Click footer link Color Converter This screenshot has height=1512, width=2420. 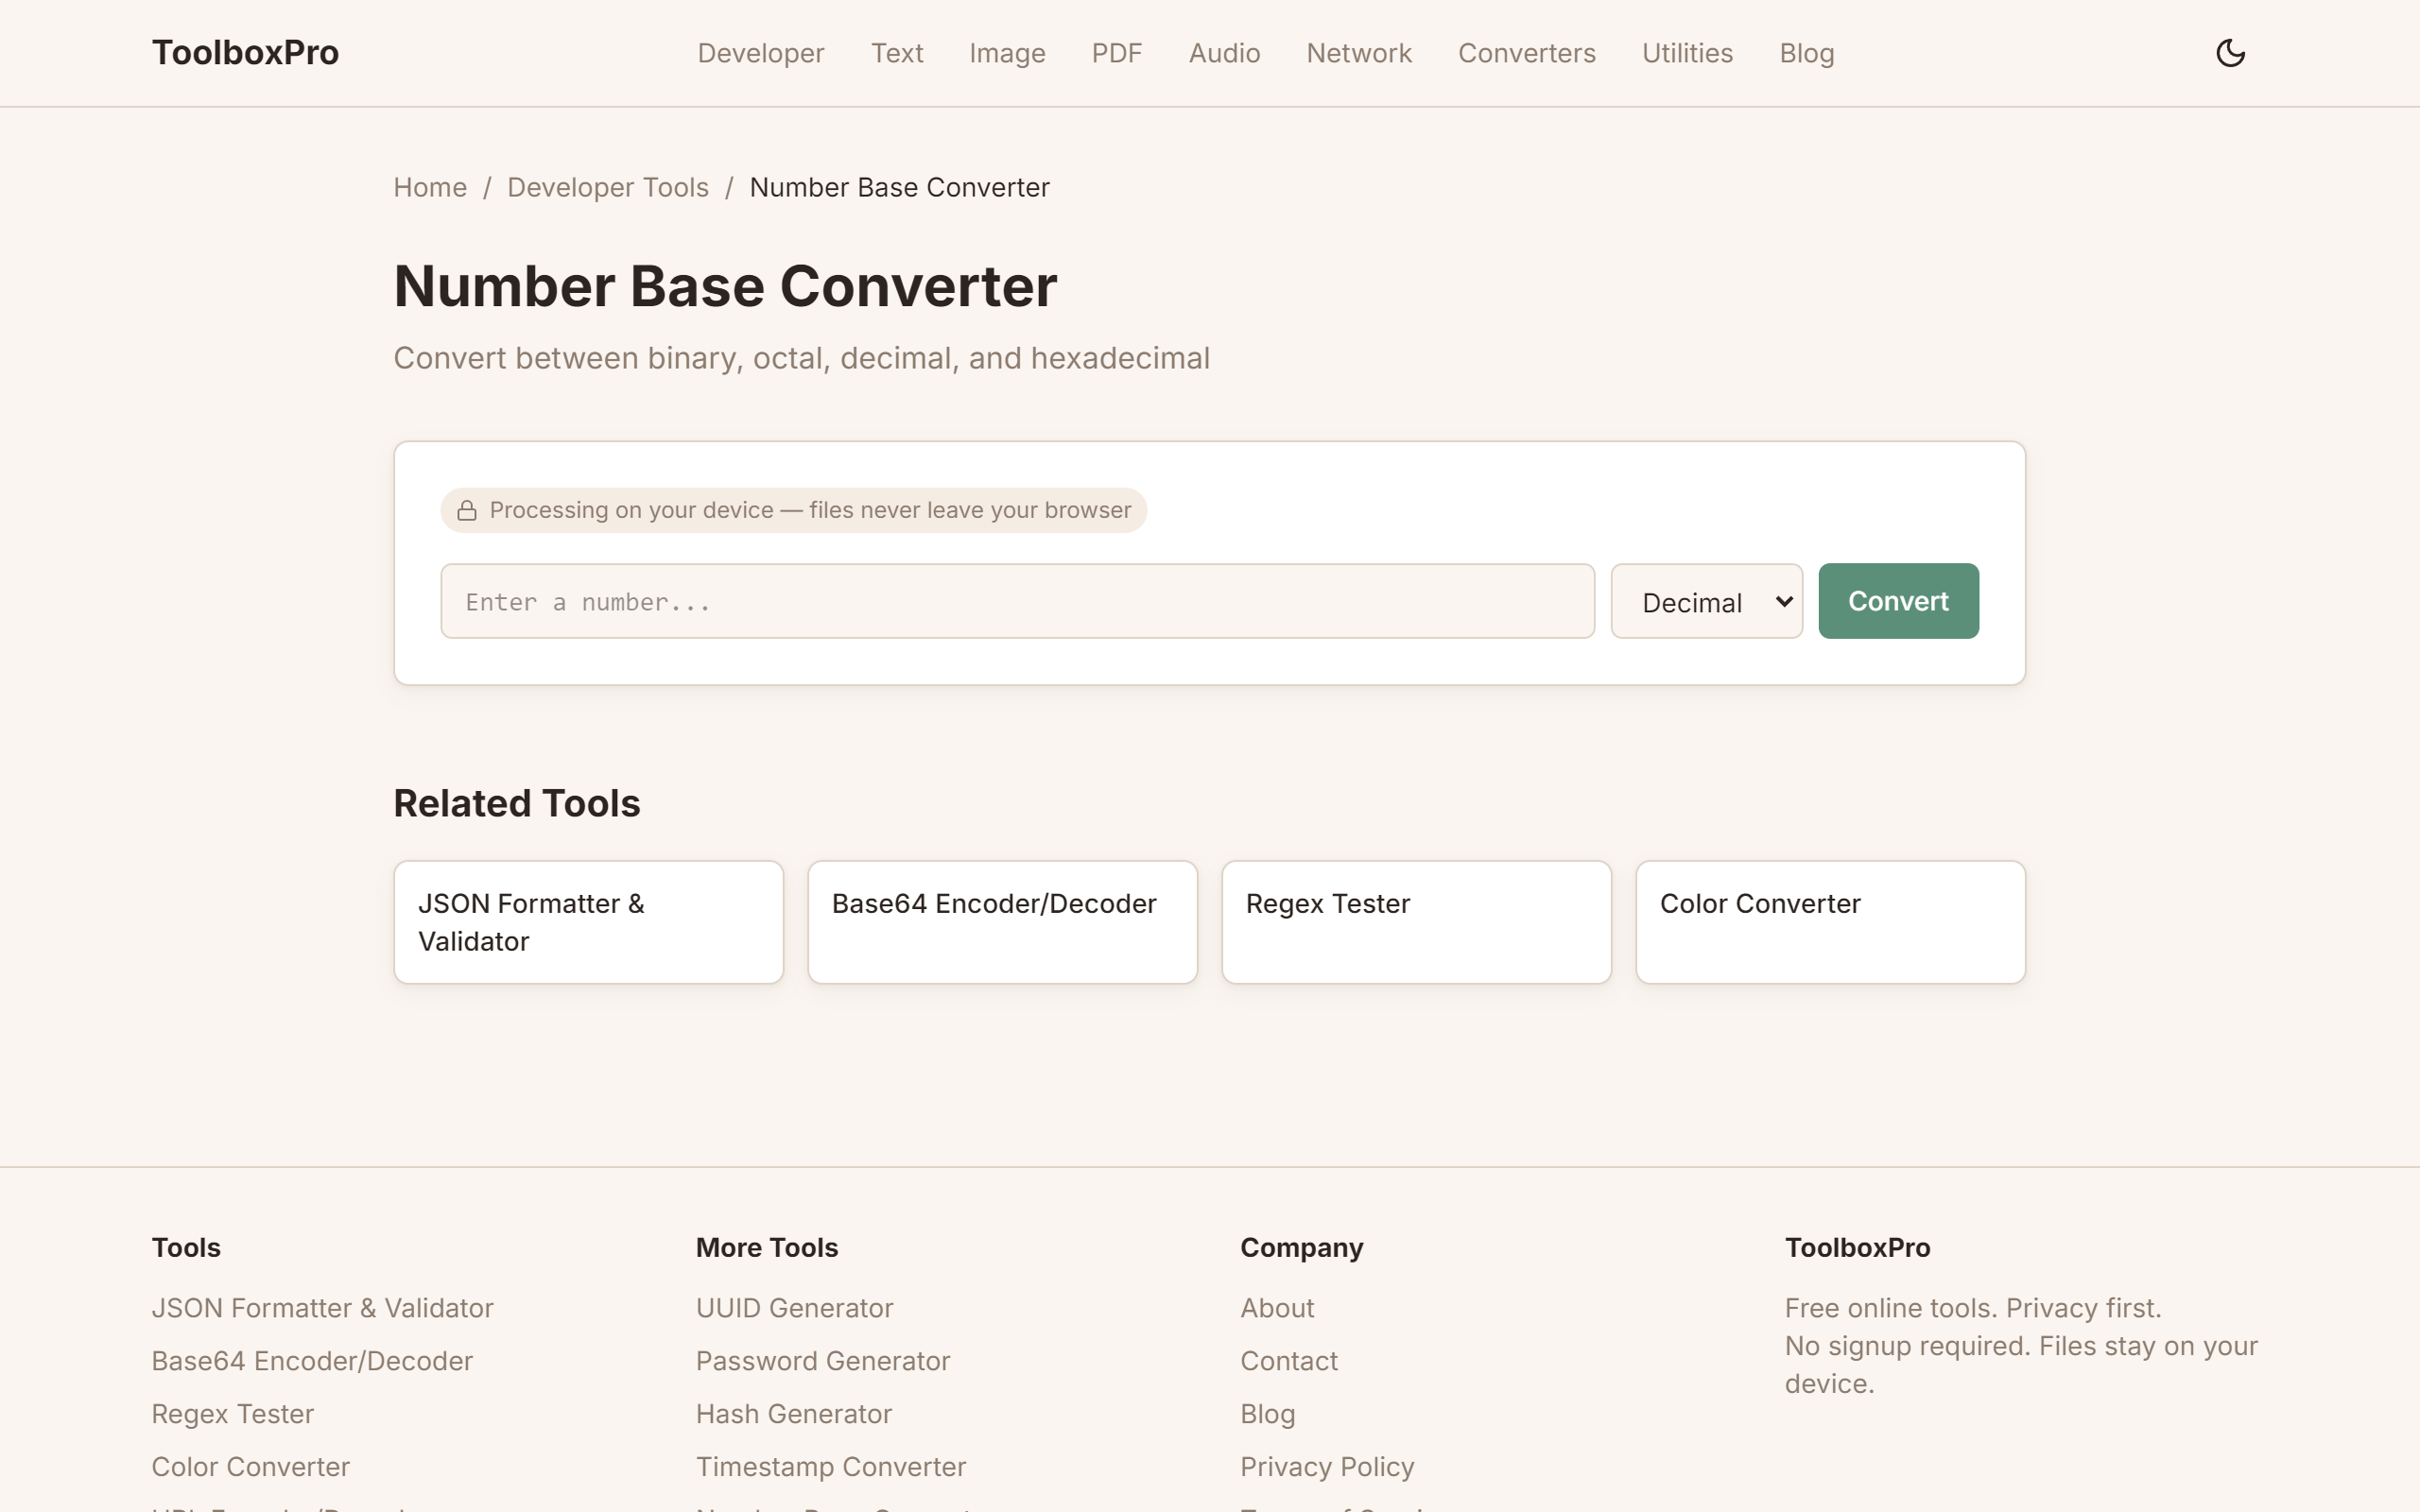pos(250,1467)
